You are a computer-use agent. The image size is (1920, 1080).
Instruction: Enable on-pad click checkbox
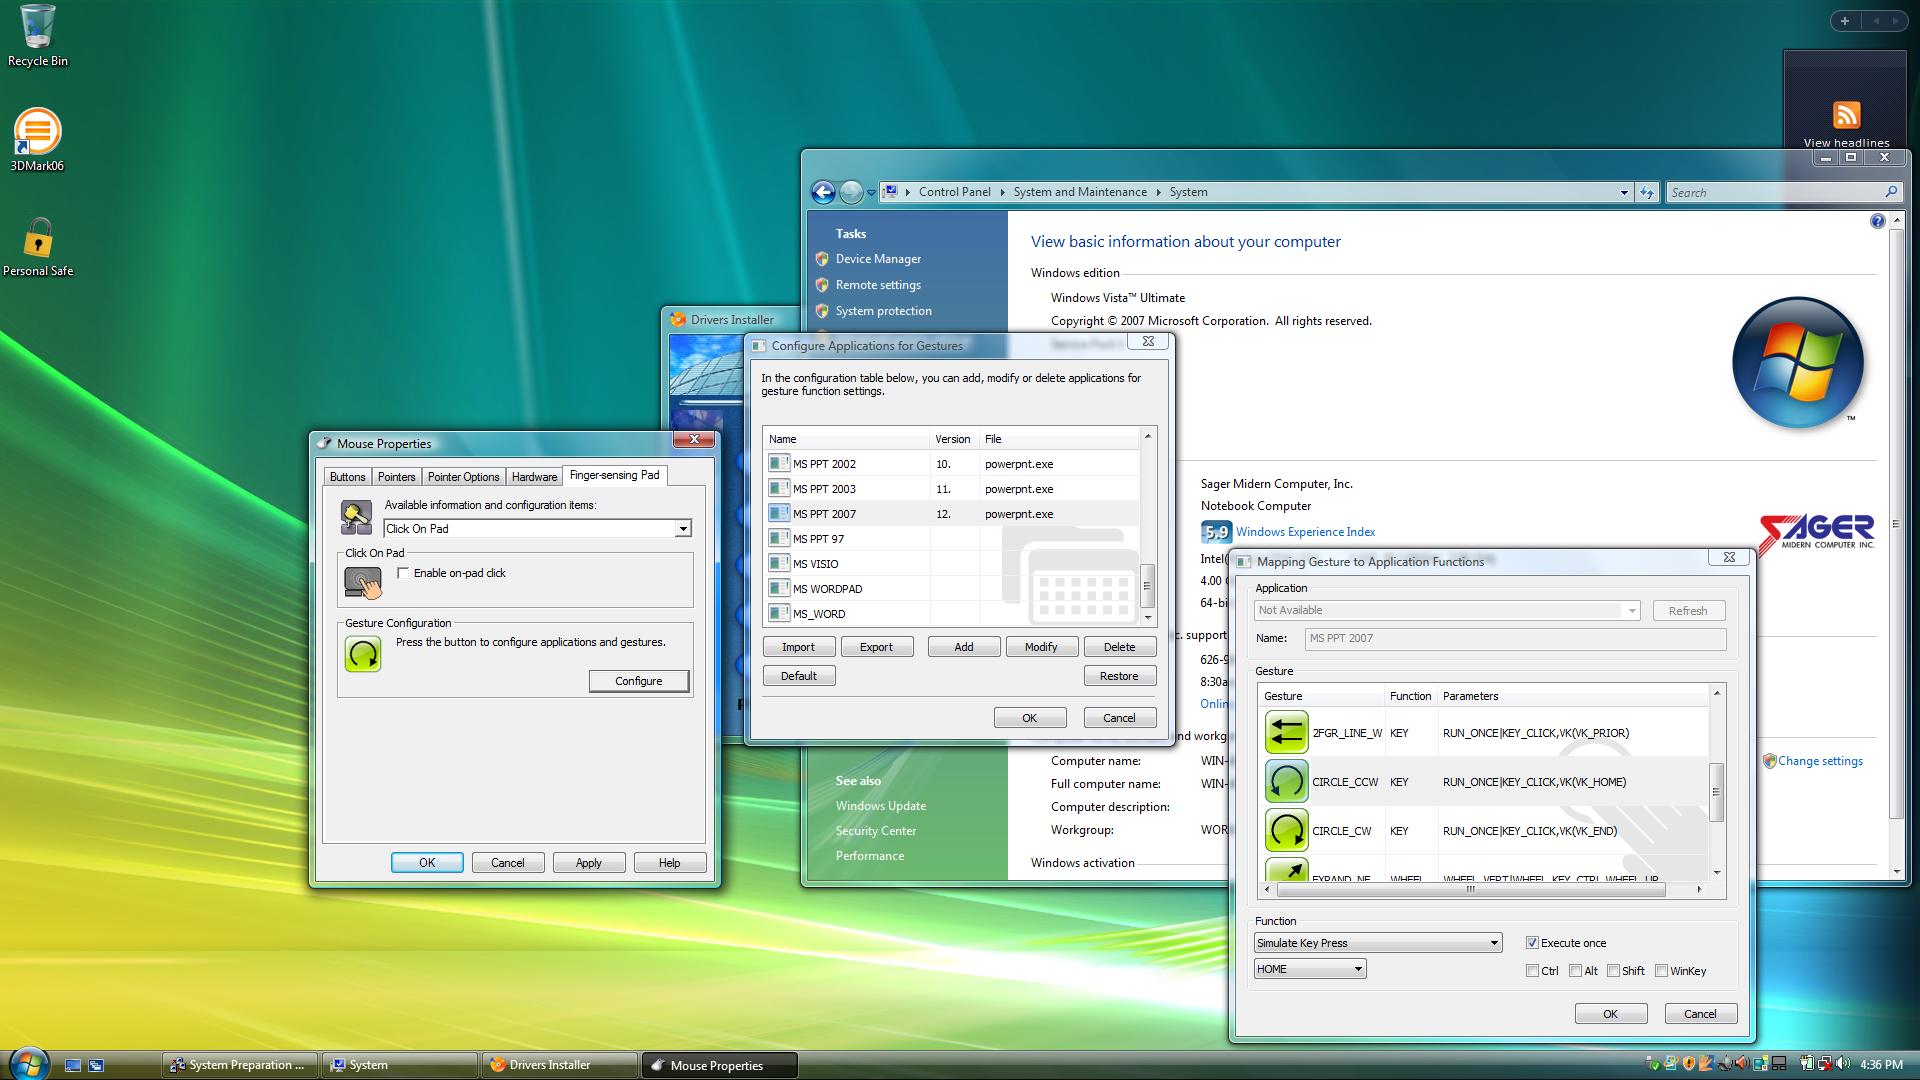[403, 573]
